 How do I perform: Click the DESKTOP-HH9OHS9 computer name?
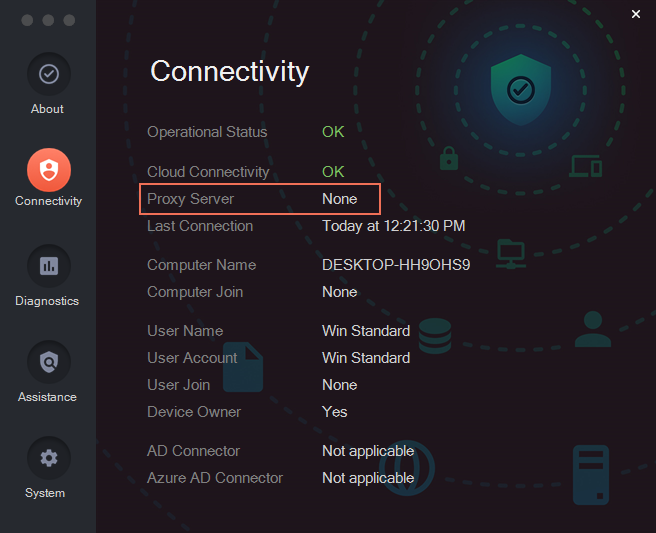396,265
